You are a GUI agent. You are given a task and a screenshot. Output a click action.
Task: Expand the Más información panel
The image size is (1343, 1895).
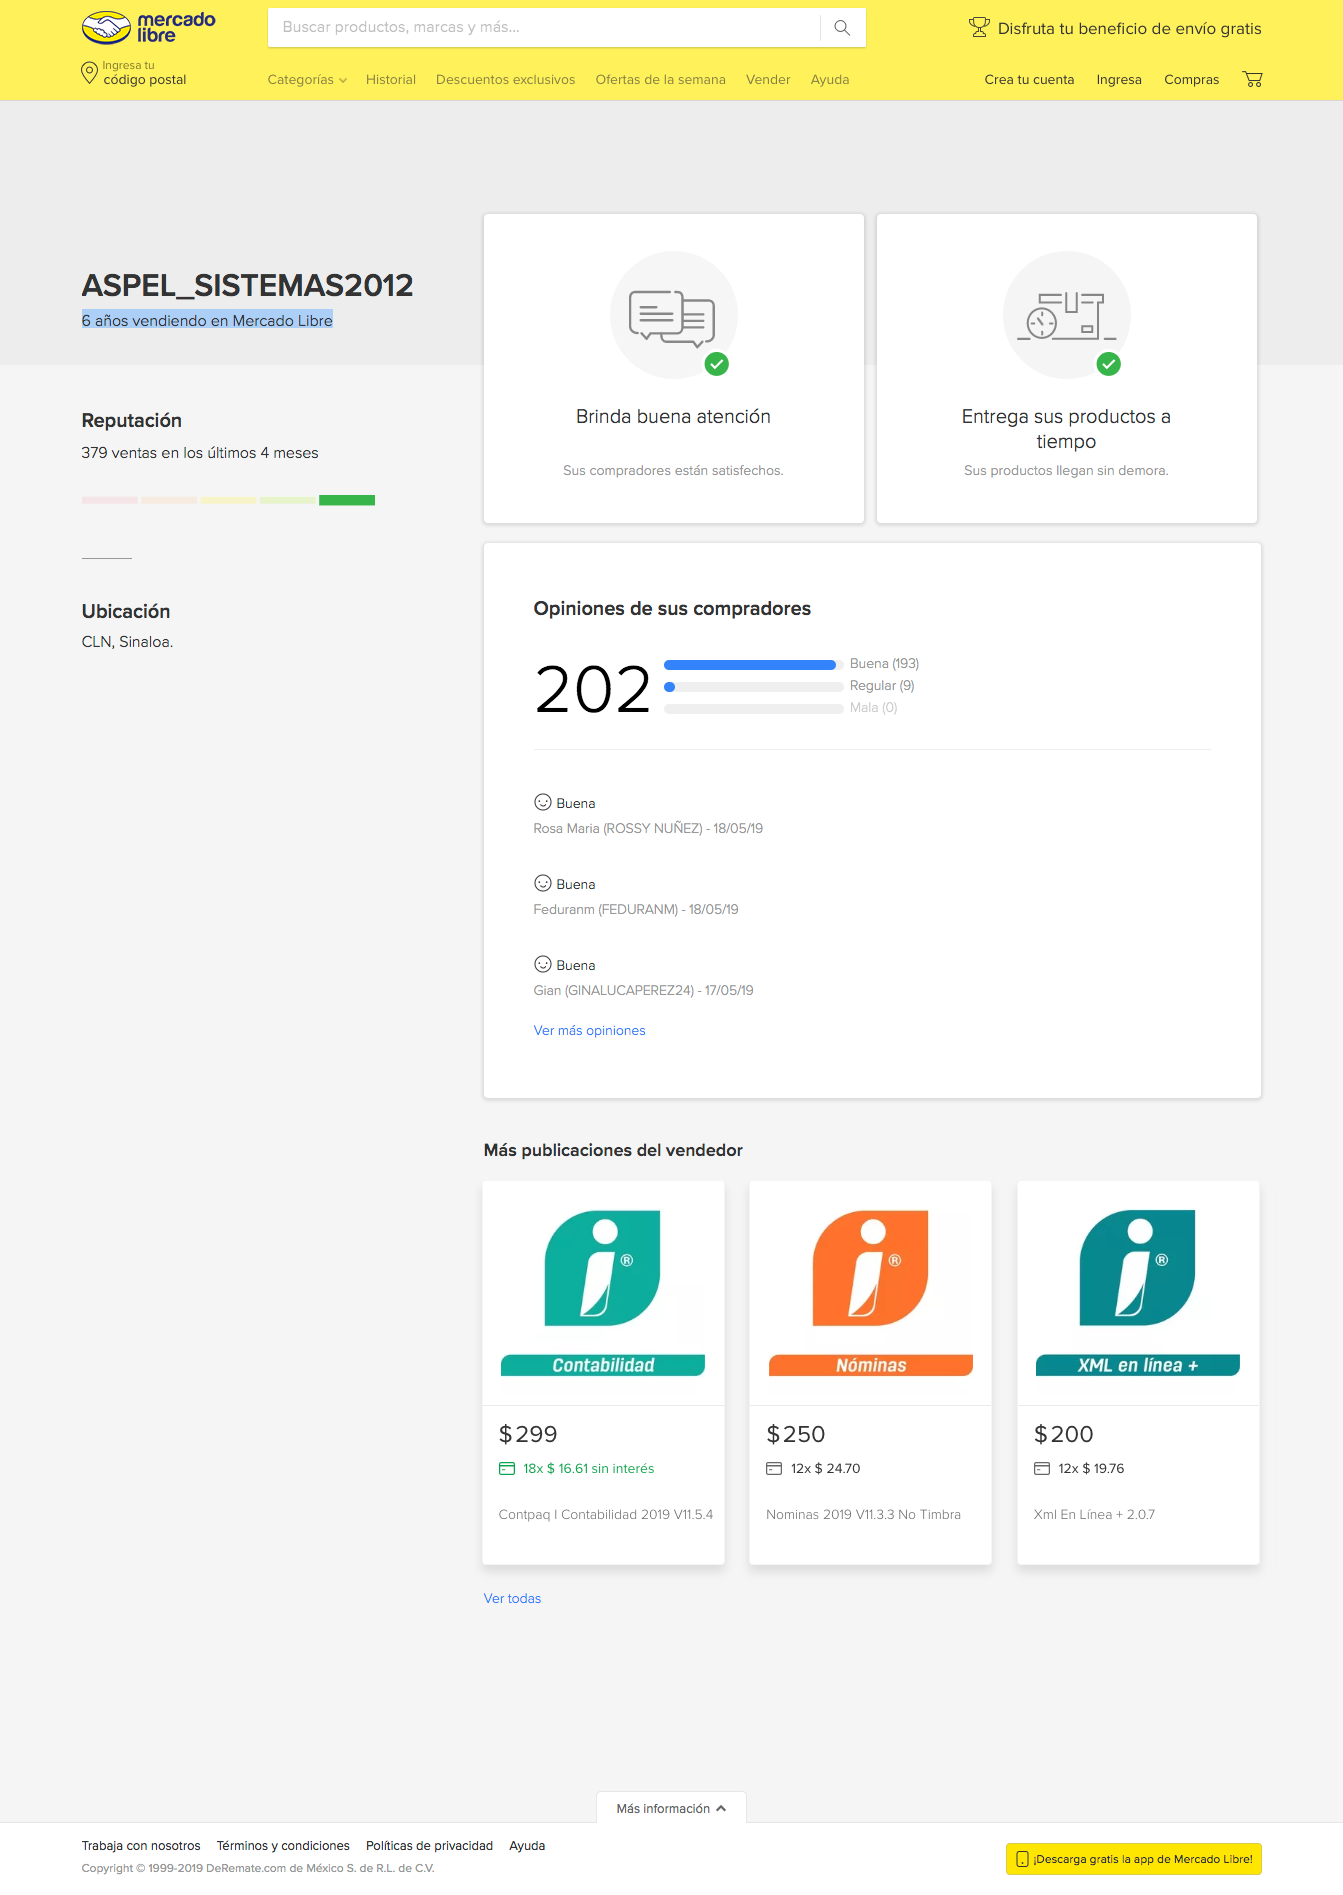(671, 1808)
